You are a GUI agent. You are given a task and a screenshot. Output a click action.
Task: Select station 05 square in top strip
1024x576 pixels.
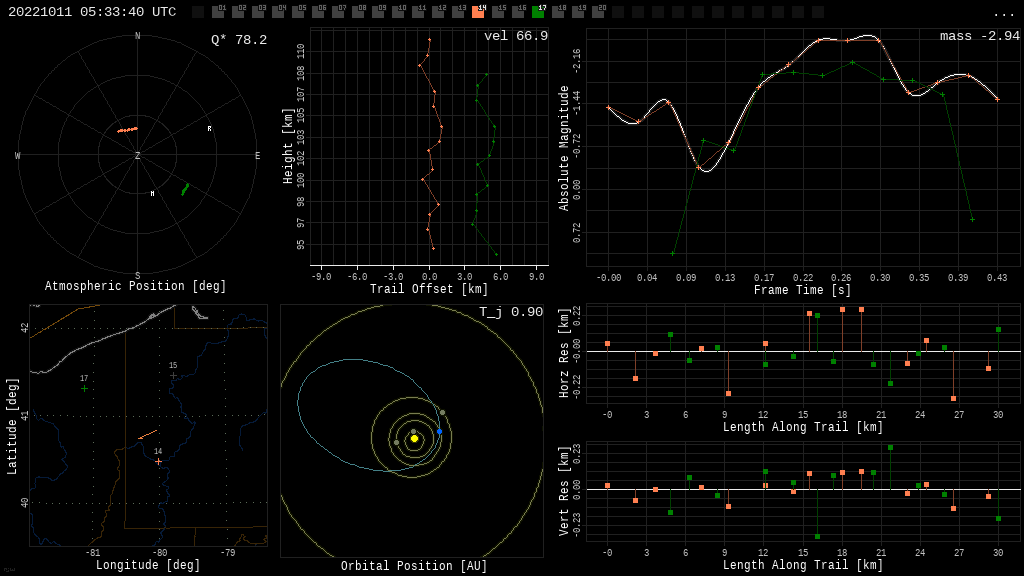pyautogui.click(x=298, y=12)
